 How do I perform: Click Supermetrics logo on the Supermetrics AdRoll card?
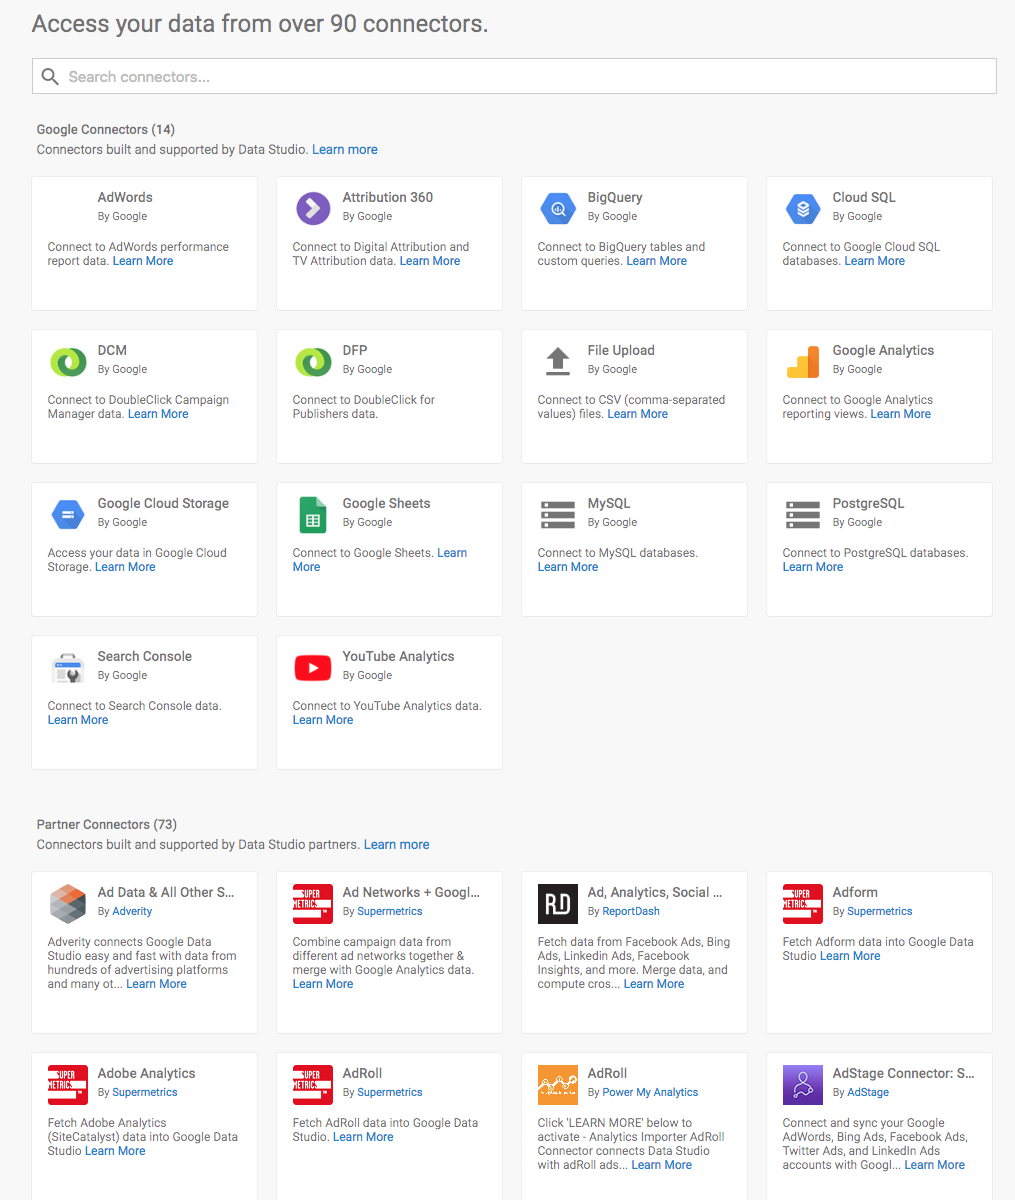pos(313,1084)
